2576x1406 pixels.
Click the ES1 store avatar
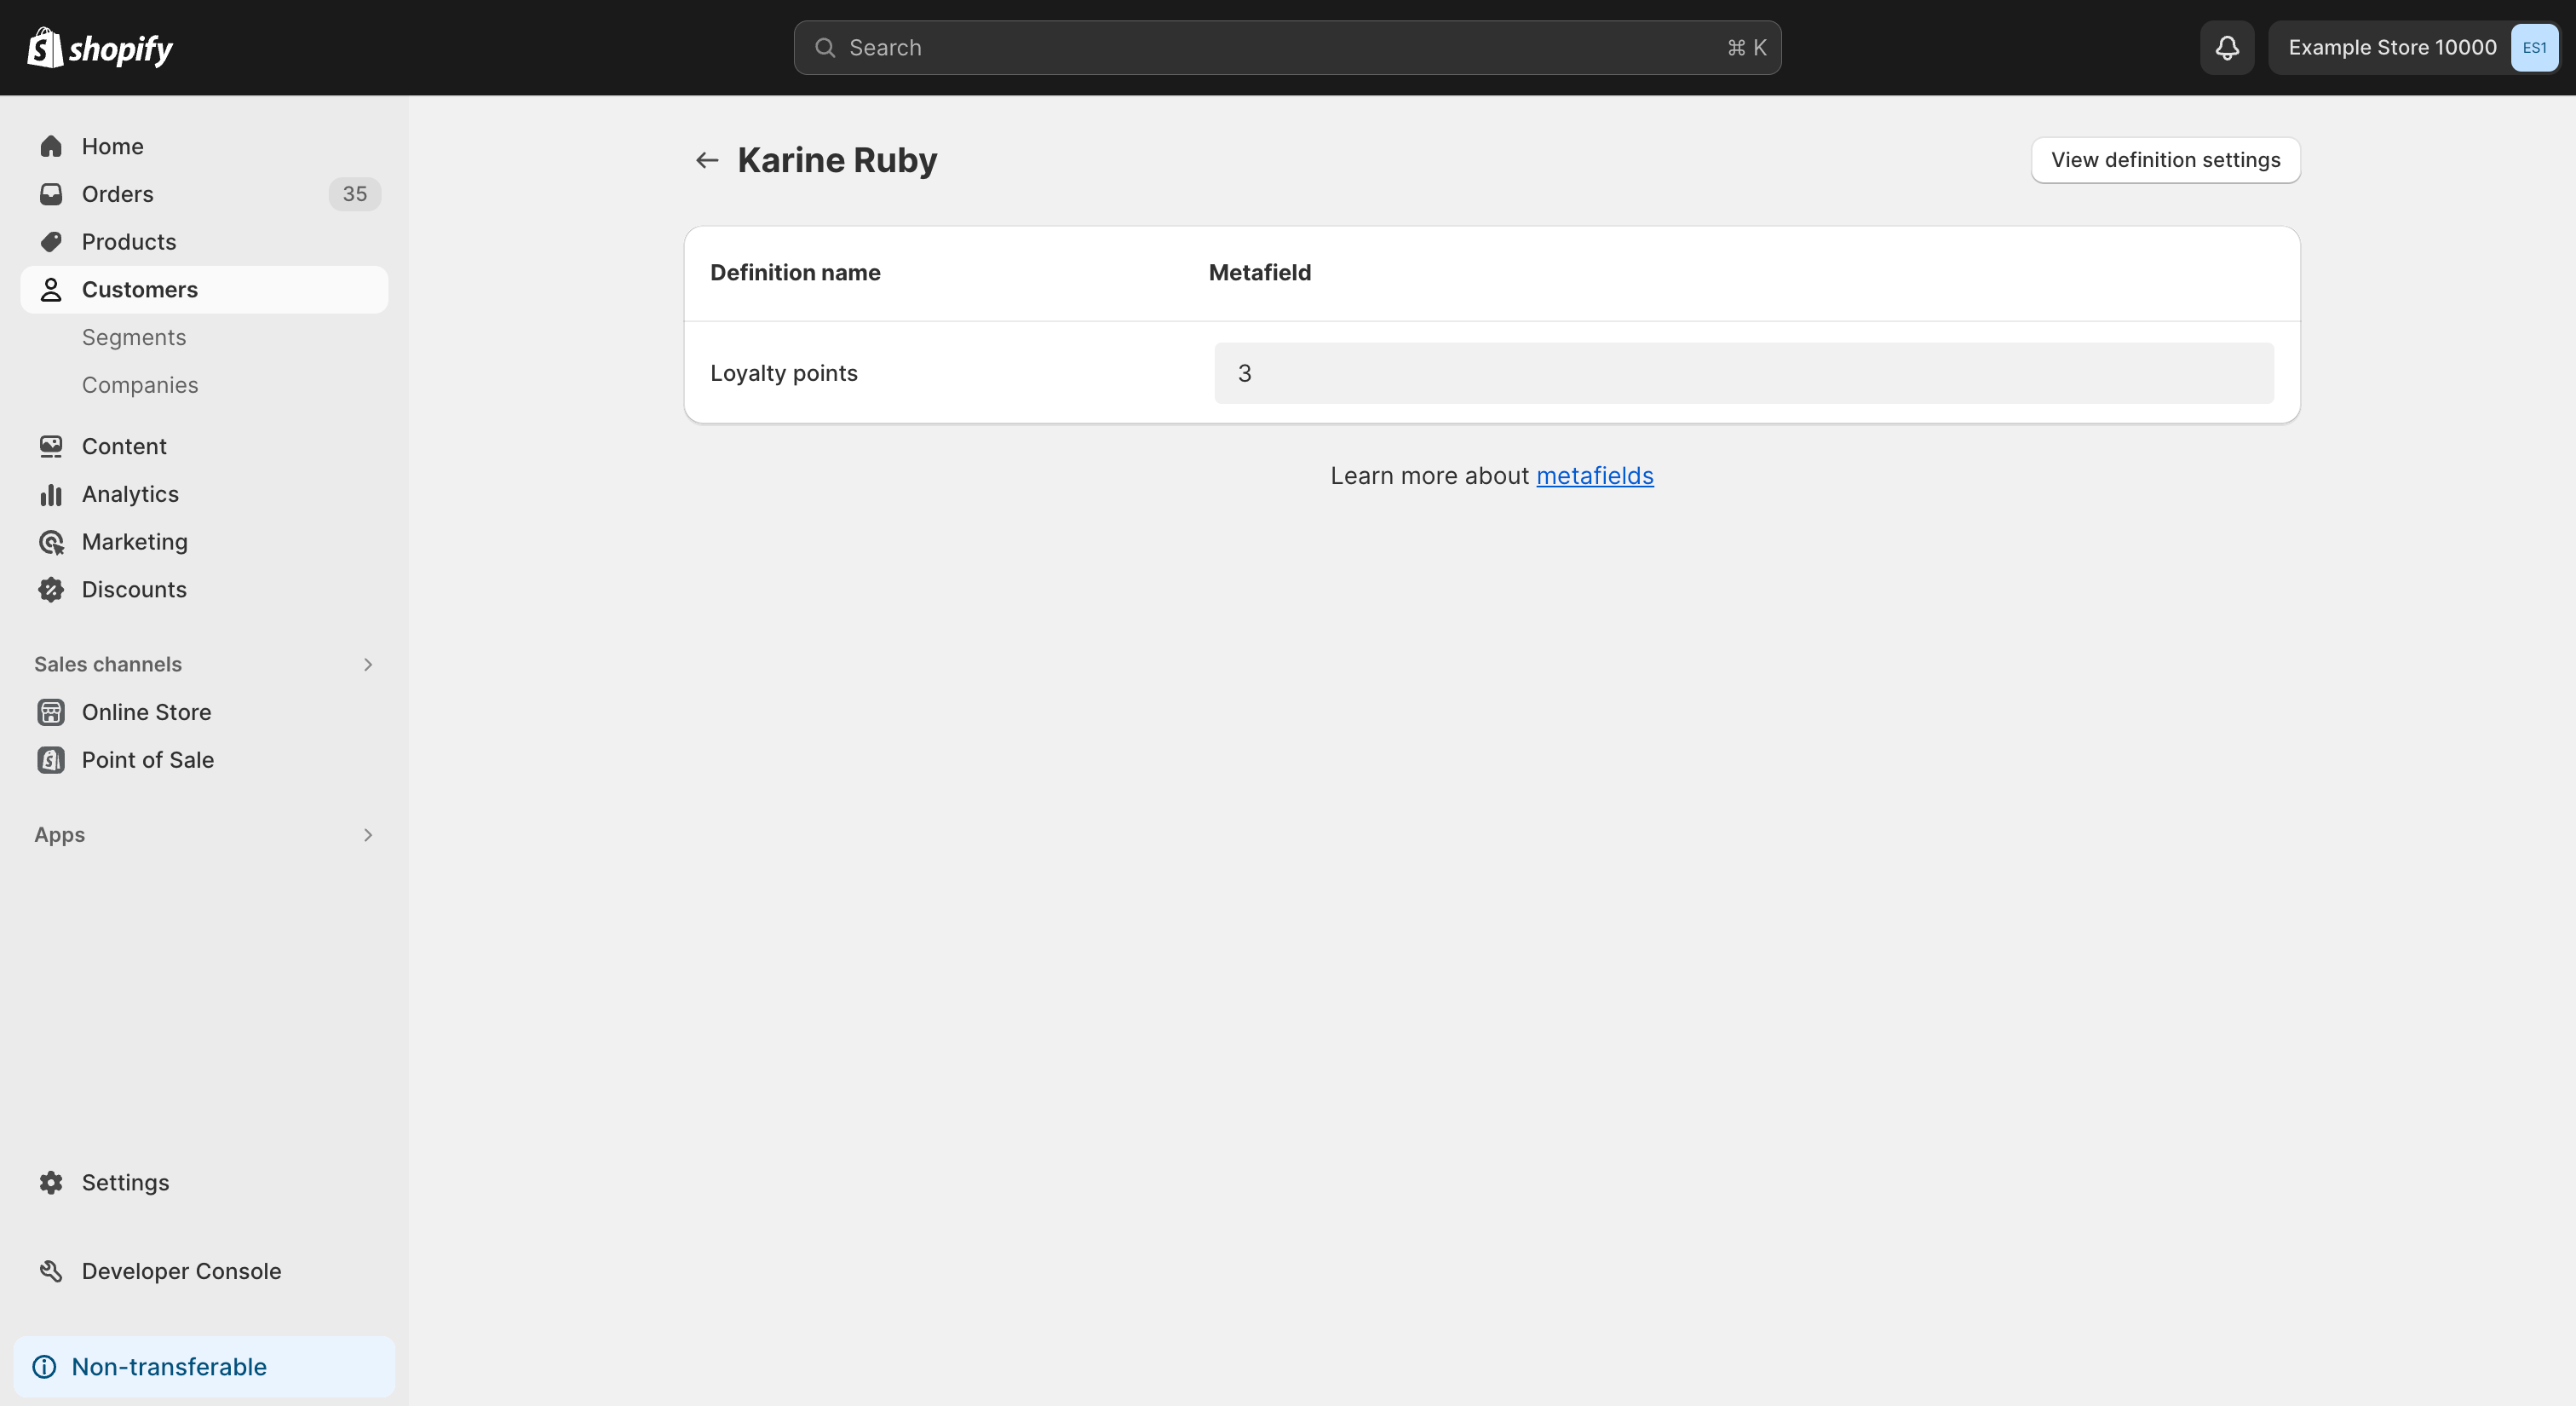pyautogui.click(x=2533, y=47)
